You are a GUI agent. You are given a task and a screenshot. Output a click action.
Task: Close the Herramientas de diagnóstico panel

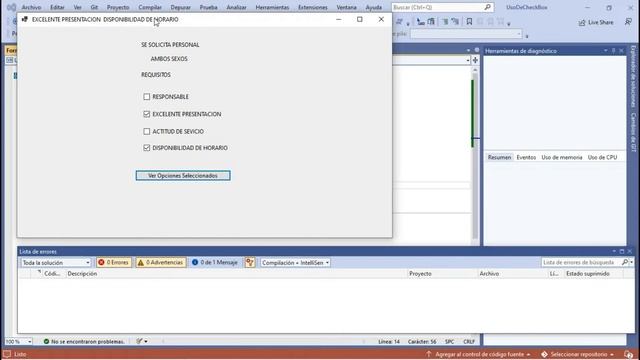[621, 51]
